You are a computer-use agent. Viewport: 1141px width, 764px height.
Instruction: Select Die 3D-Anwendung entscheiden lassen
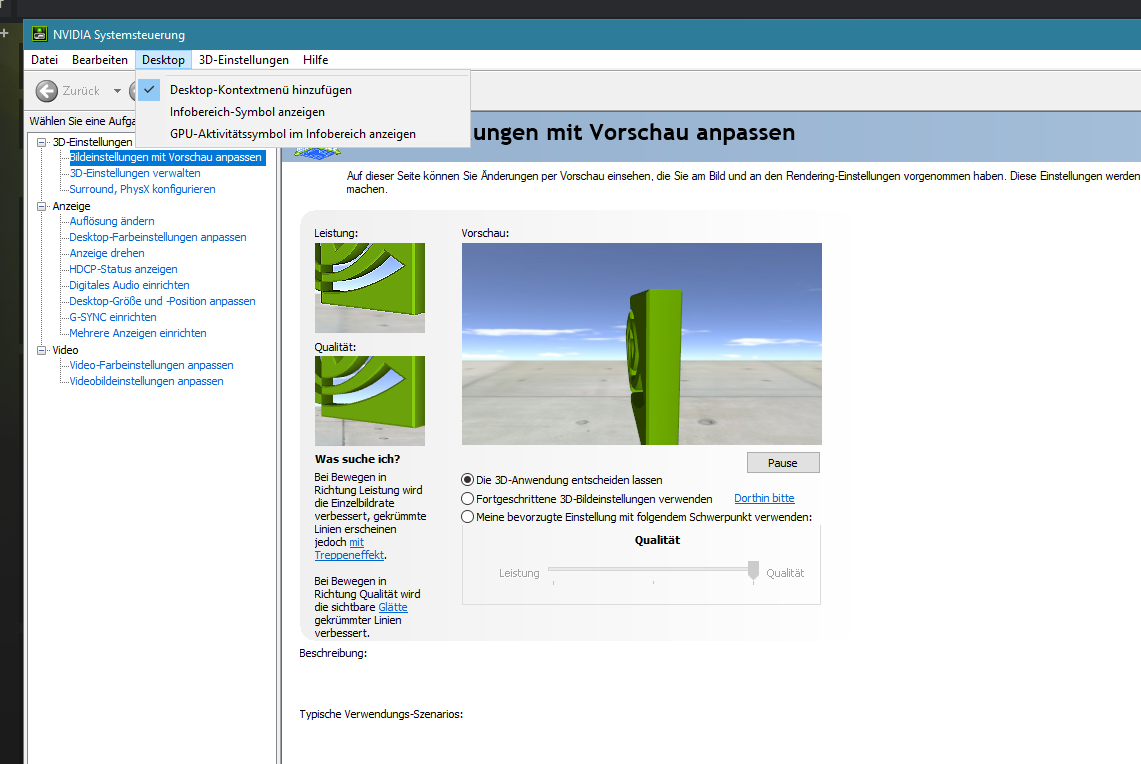pyautogui.click(x=468, y=480)
